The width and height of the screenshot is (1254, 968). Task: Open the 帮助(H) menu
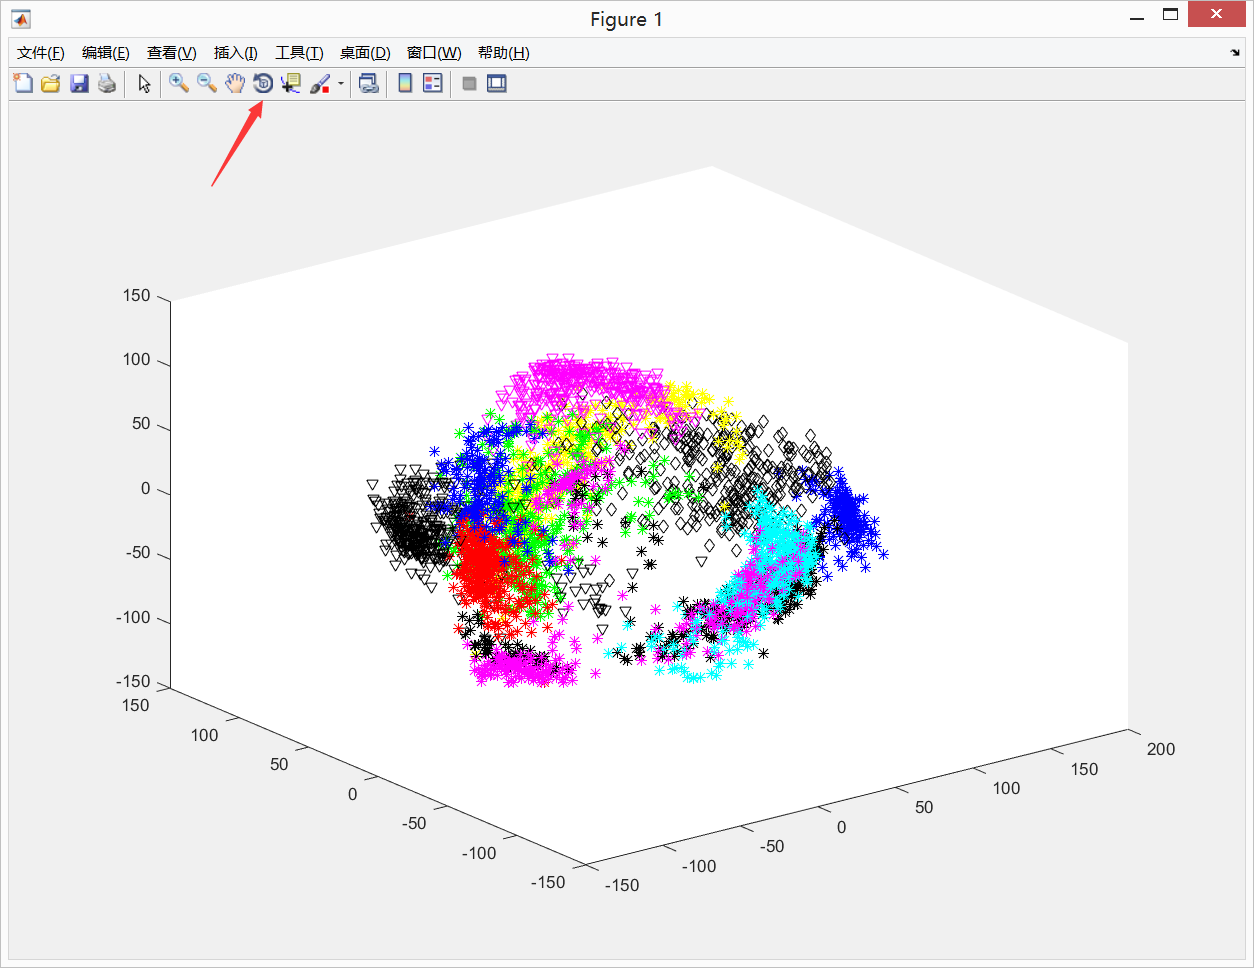[503, 53]
